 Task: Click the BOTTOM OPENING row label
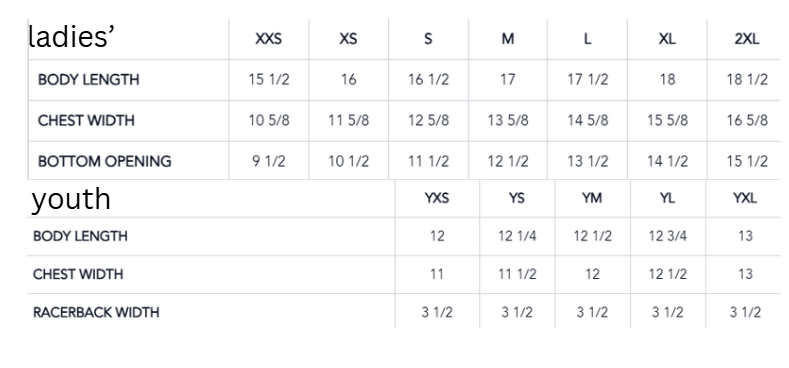pyautogui.click(x=105, y=162)
